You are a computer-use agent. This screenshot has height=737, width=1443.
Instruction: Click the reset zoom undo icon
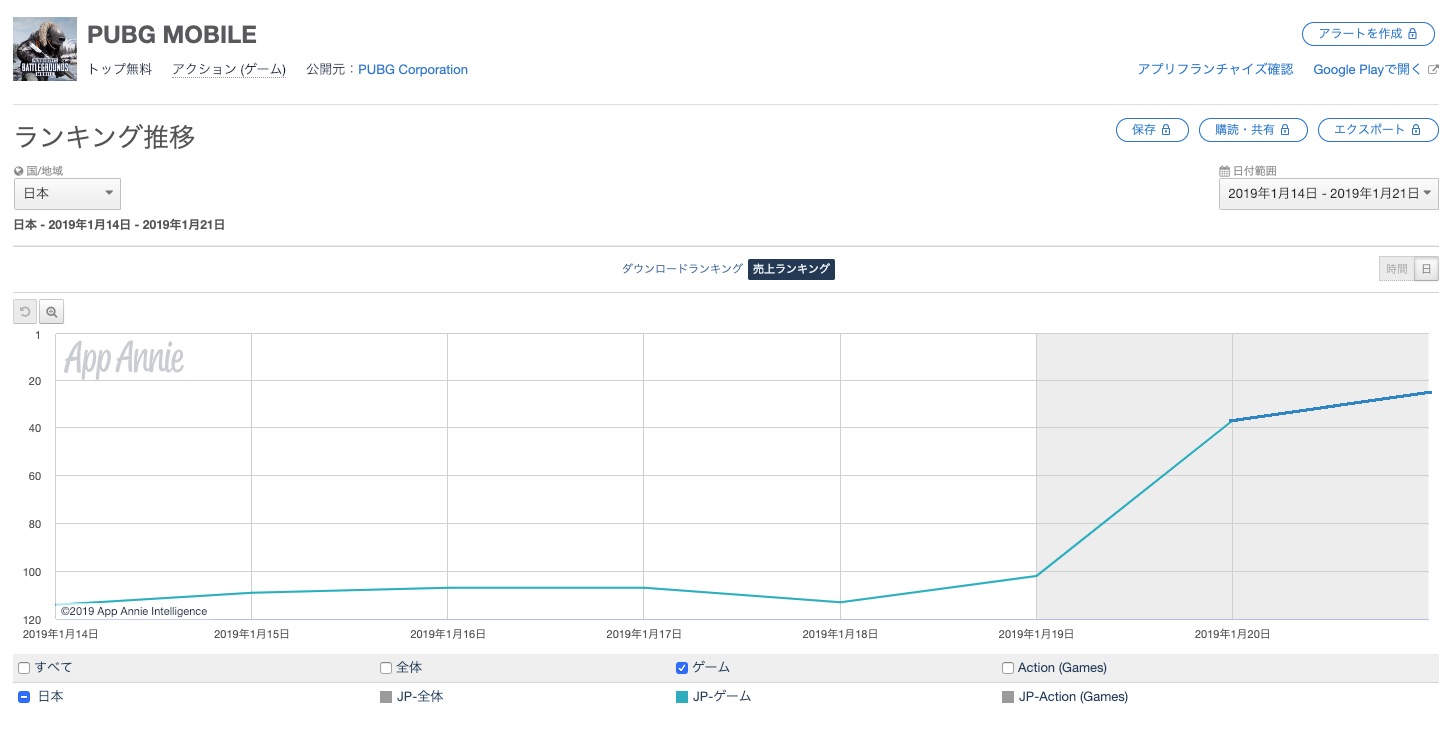coord(25,312)
